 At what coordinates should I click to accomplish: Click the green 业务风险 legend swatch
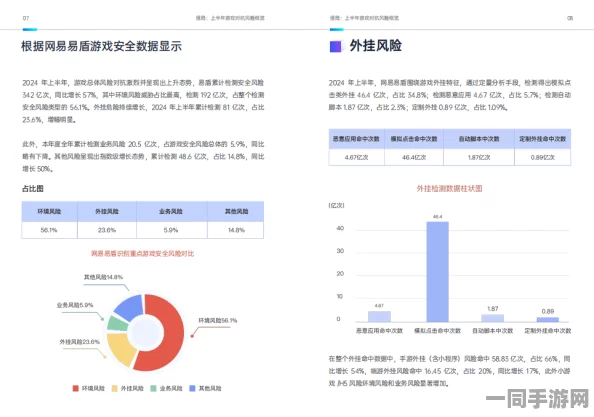153,388
